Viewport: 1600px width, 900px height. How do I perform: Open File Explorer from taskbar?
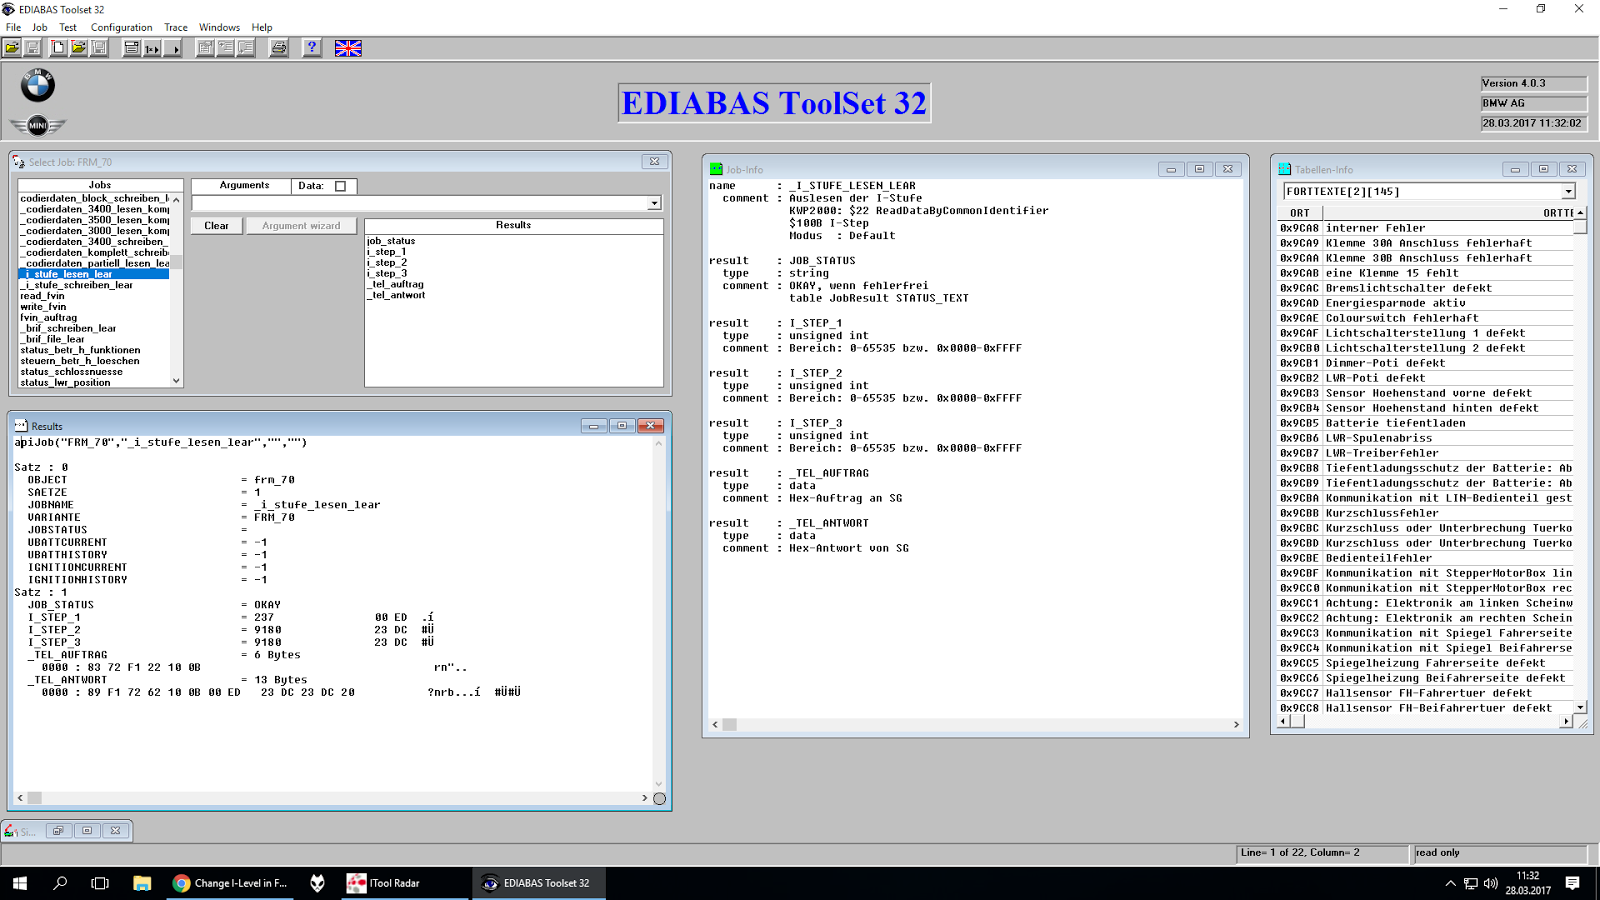click(142, 883)
